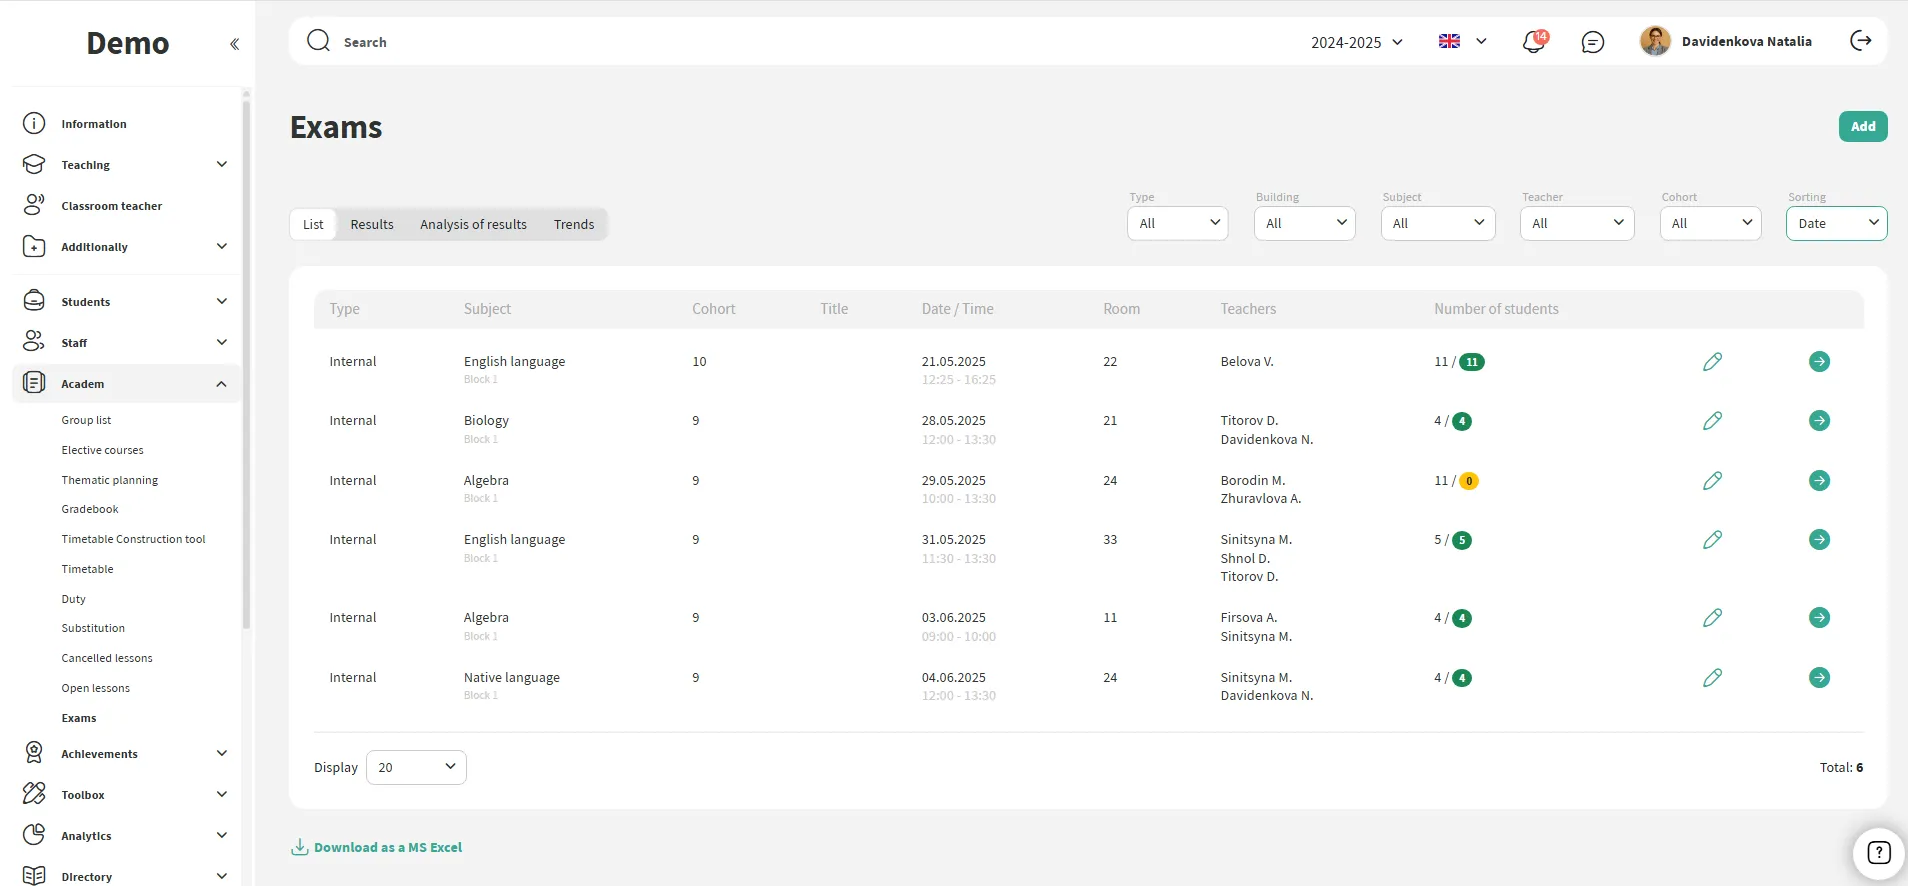Image resolution: width=1908 pixels, height=886 pixels.
Task: Switch to the Analysis of results tab
Action: [x=473, y=224]
